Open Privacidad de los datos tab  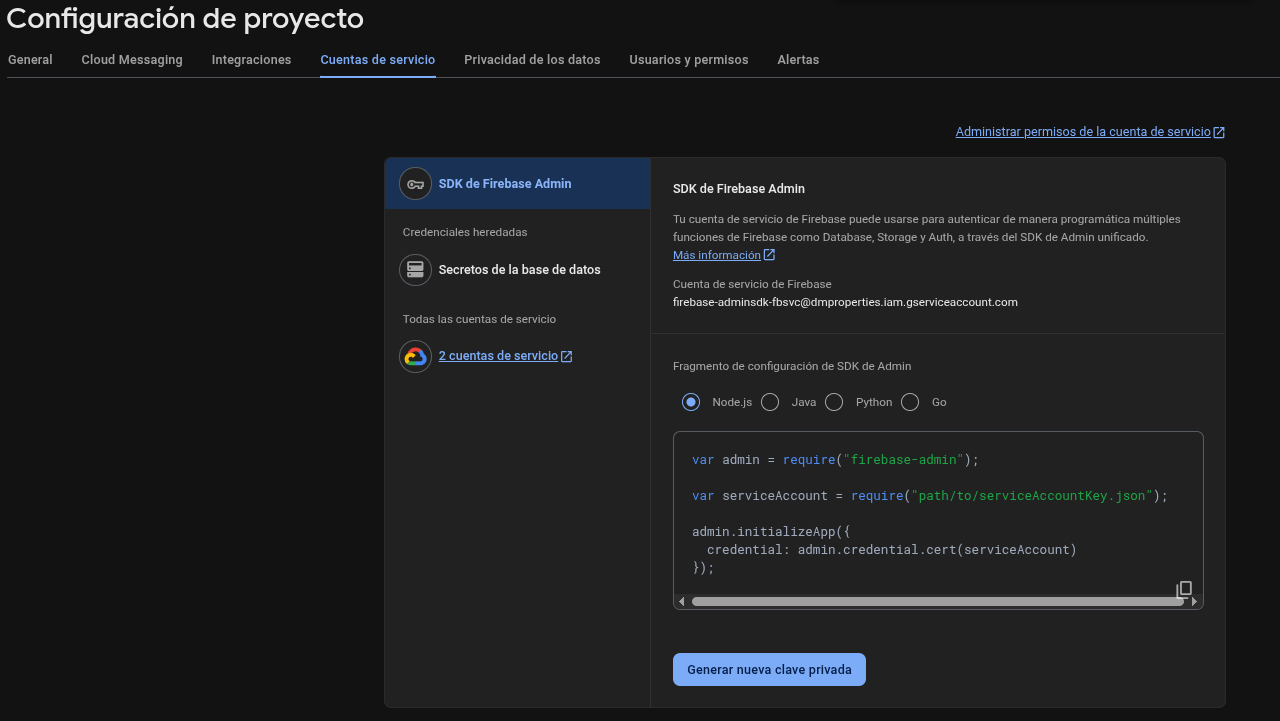coord(532,60)
